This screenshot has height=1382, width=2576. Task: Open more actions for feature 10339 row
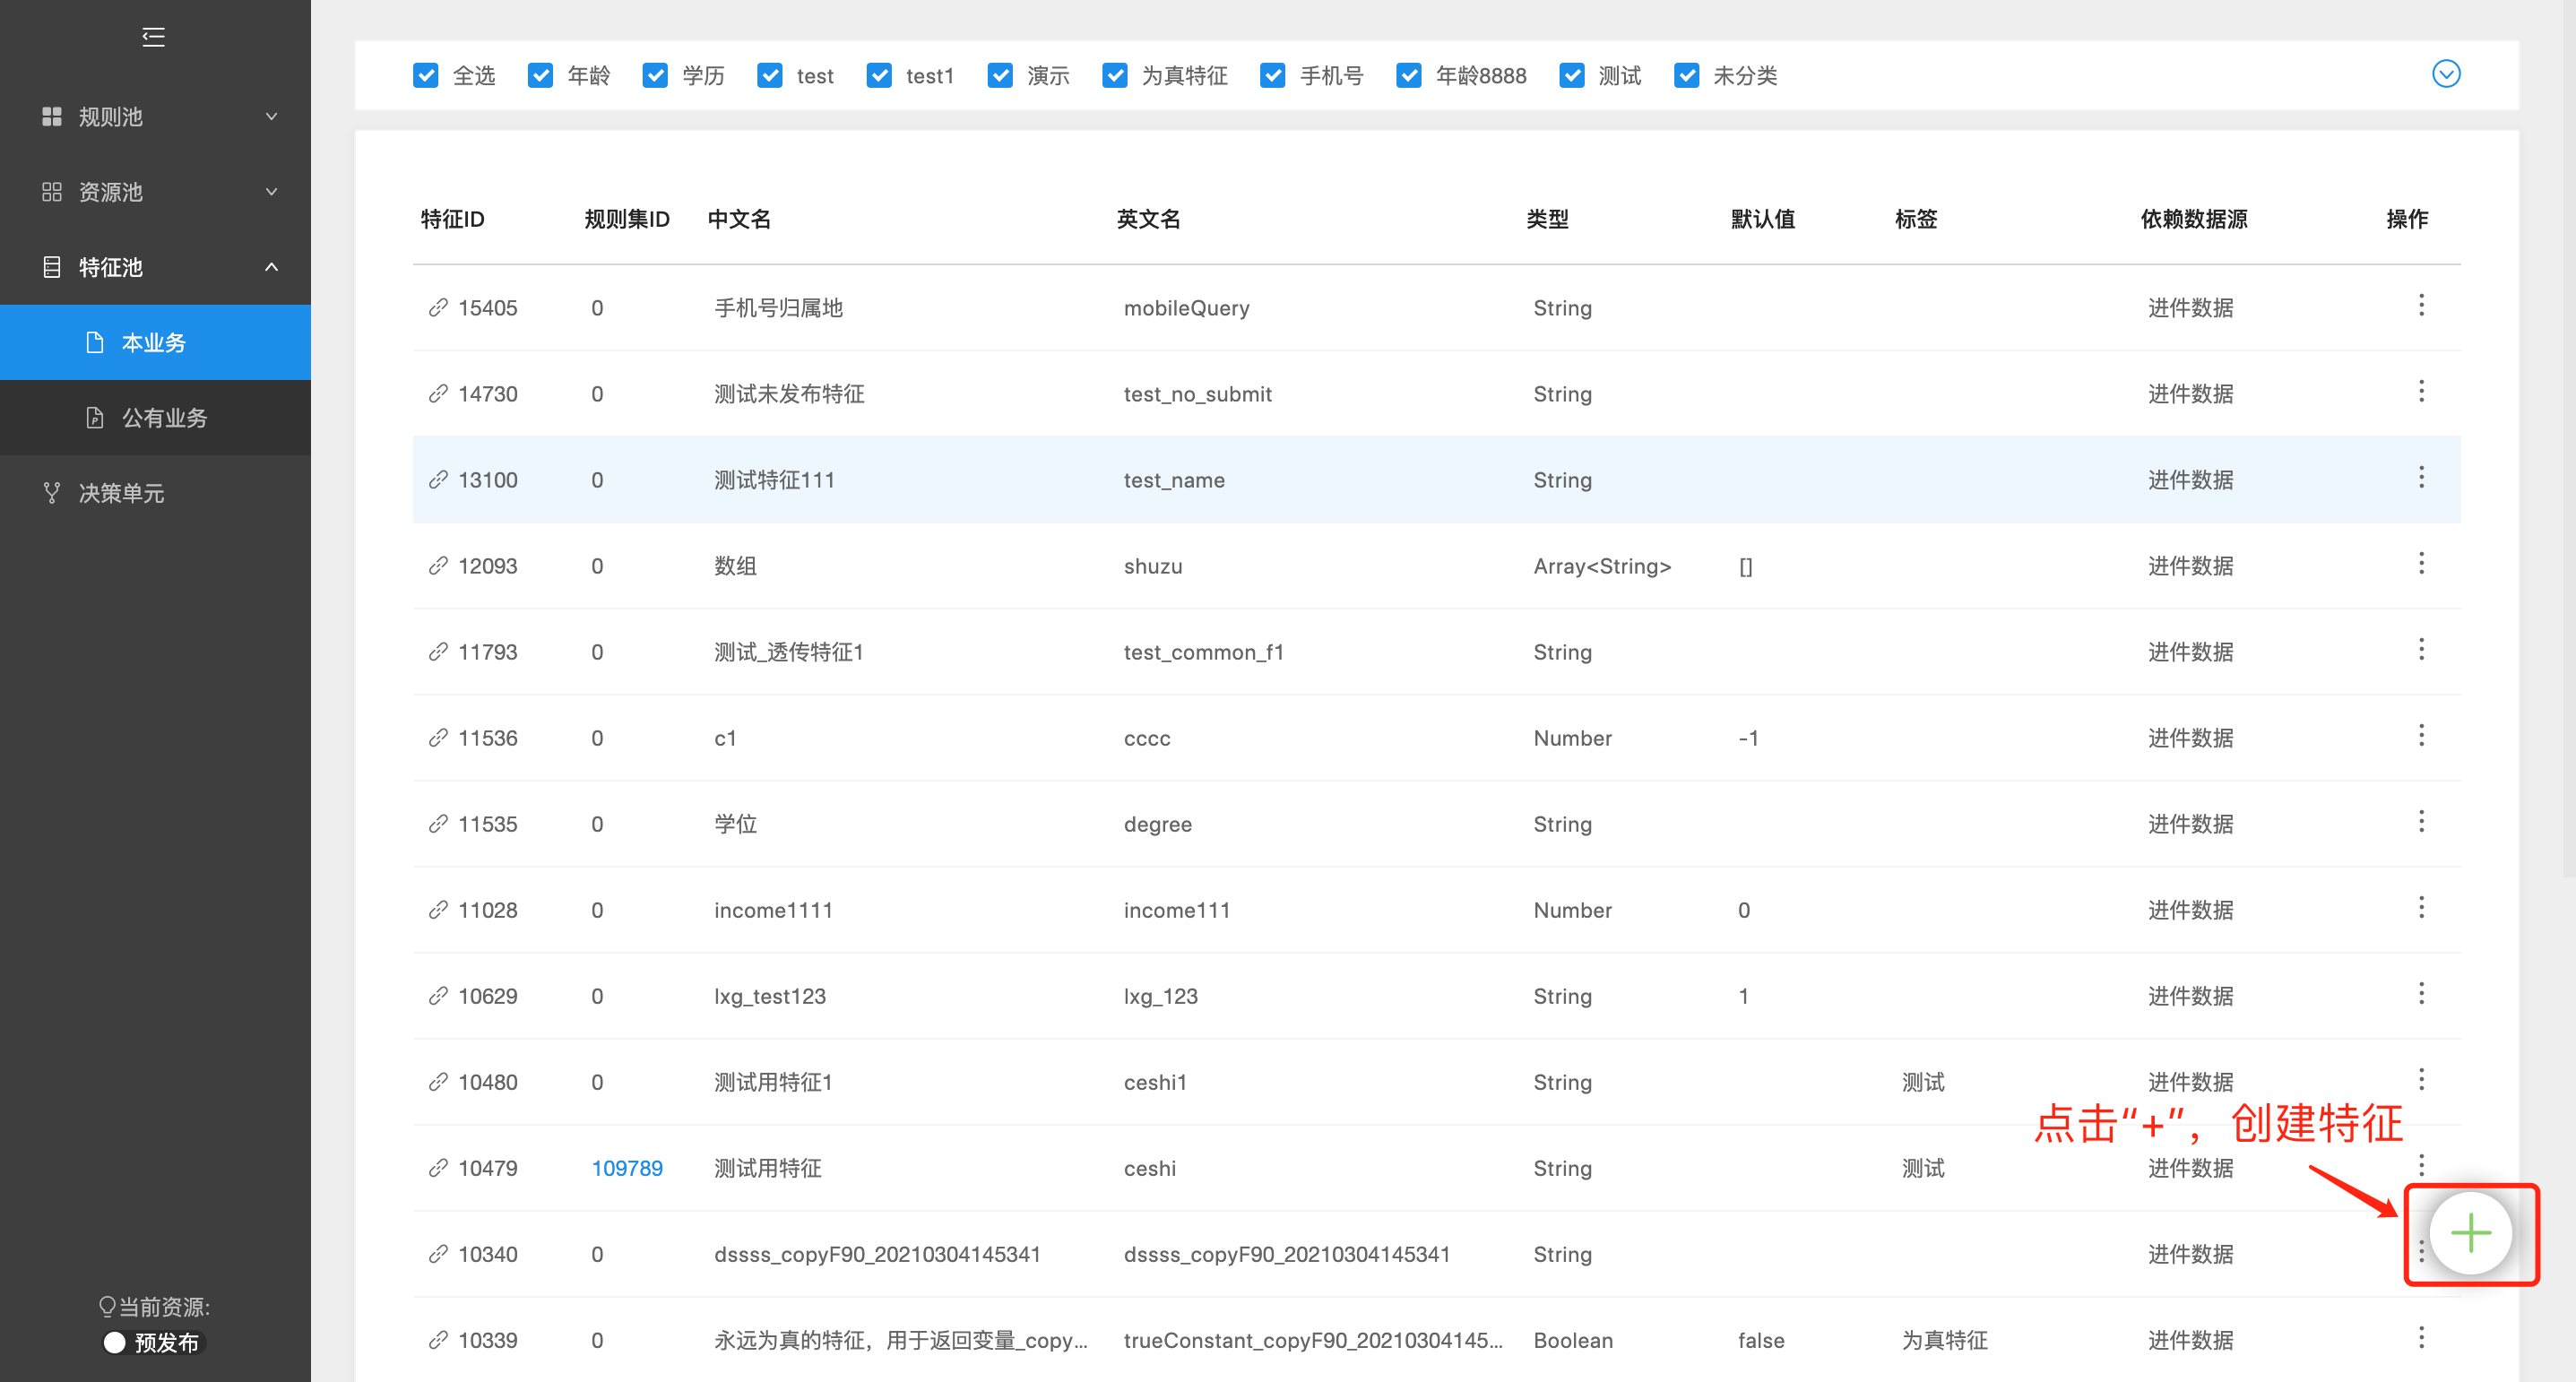tap(2421, 1337)
